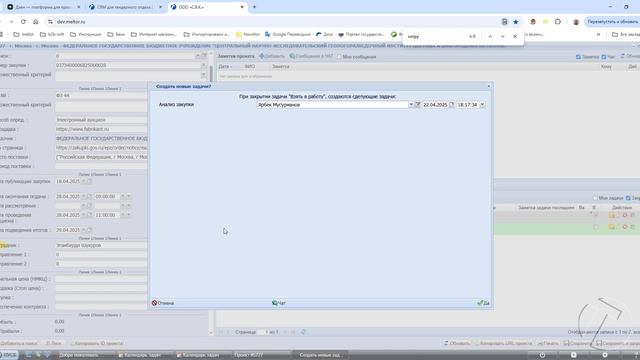Open the assignee dropdown for Анализ закупки

(411, 105)
